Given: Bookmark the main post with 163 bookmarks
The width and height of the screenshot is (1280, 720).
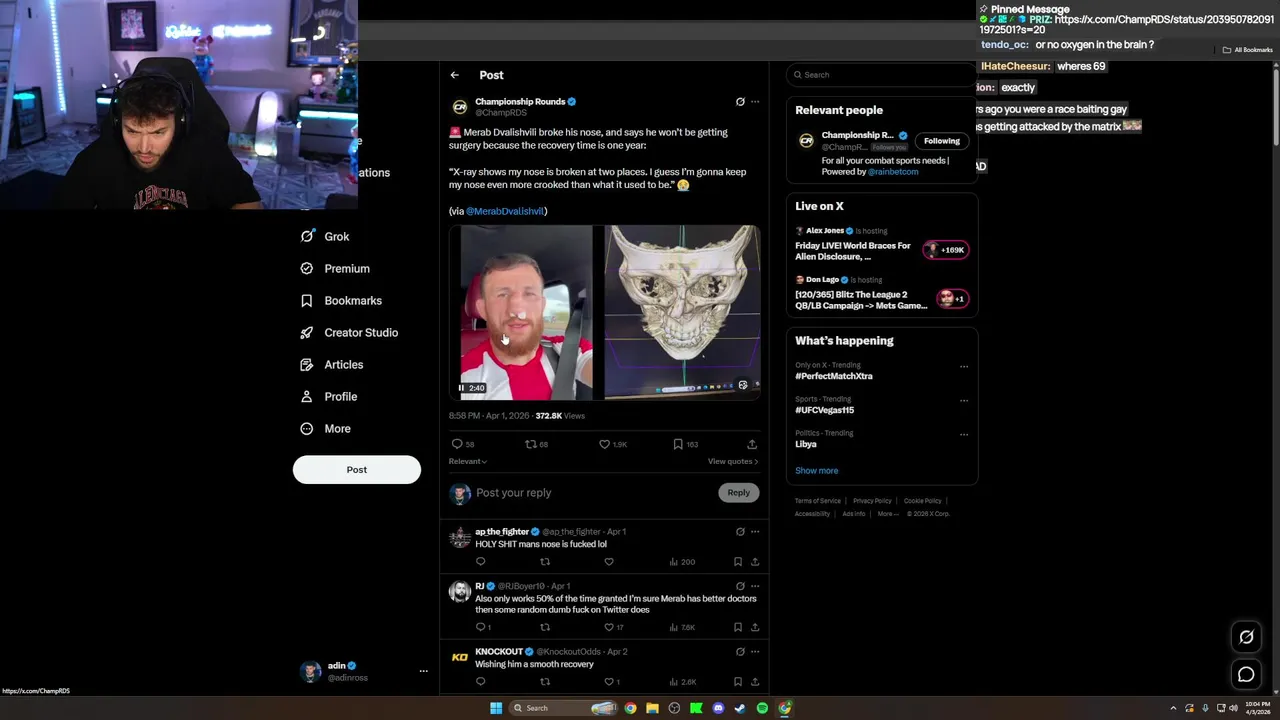Looking at the screenshot, I should coord(678,444).
